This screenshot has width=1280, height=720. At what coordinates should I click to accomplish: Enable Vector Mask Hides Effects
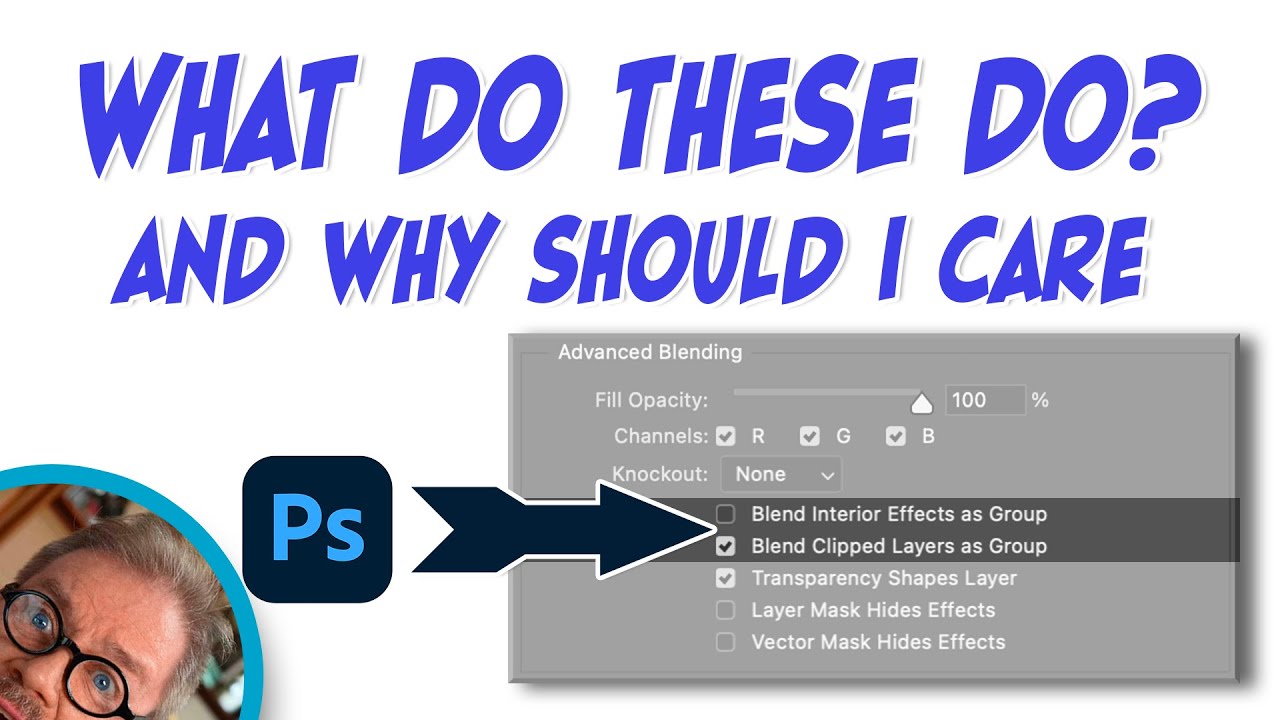click(x=726, y=643)
